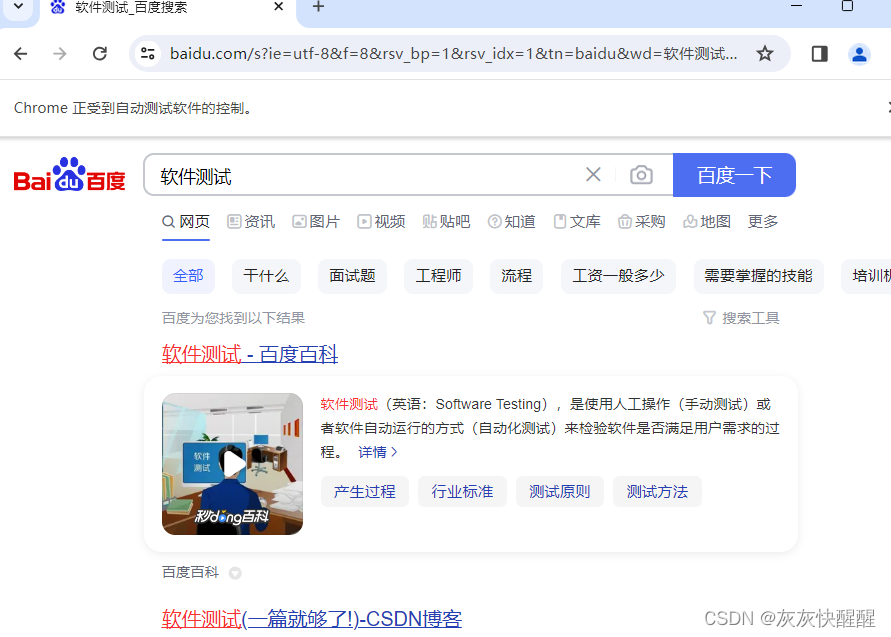Screen dimensions: 891x637
Task: Open 搜索工具 filter
Action: coord(741,318)
